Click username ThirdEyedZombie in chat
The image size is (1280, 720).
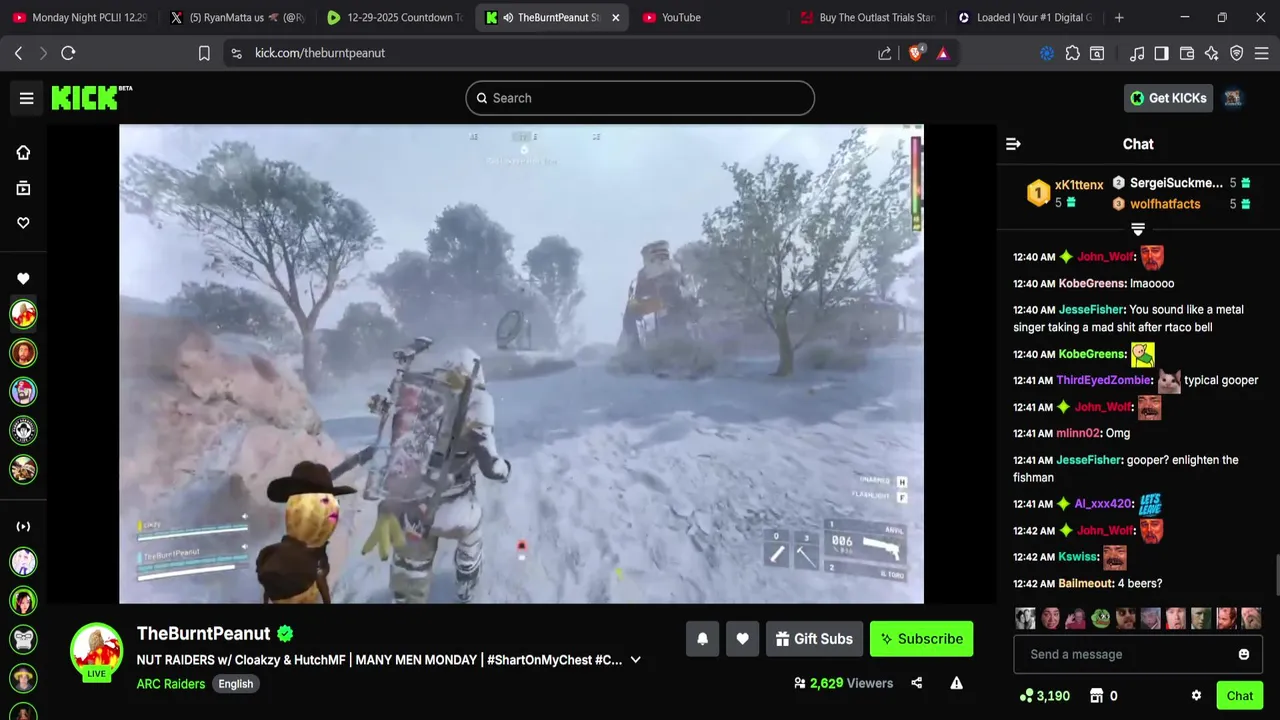tap(1104, 380)
